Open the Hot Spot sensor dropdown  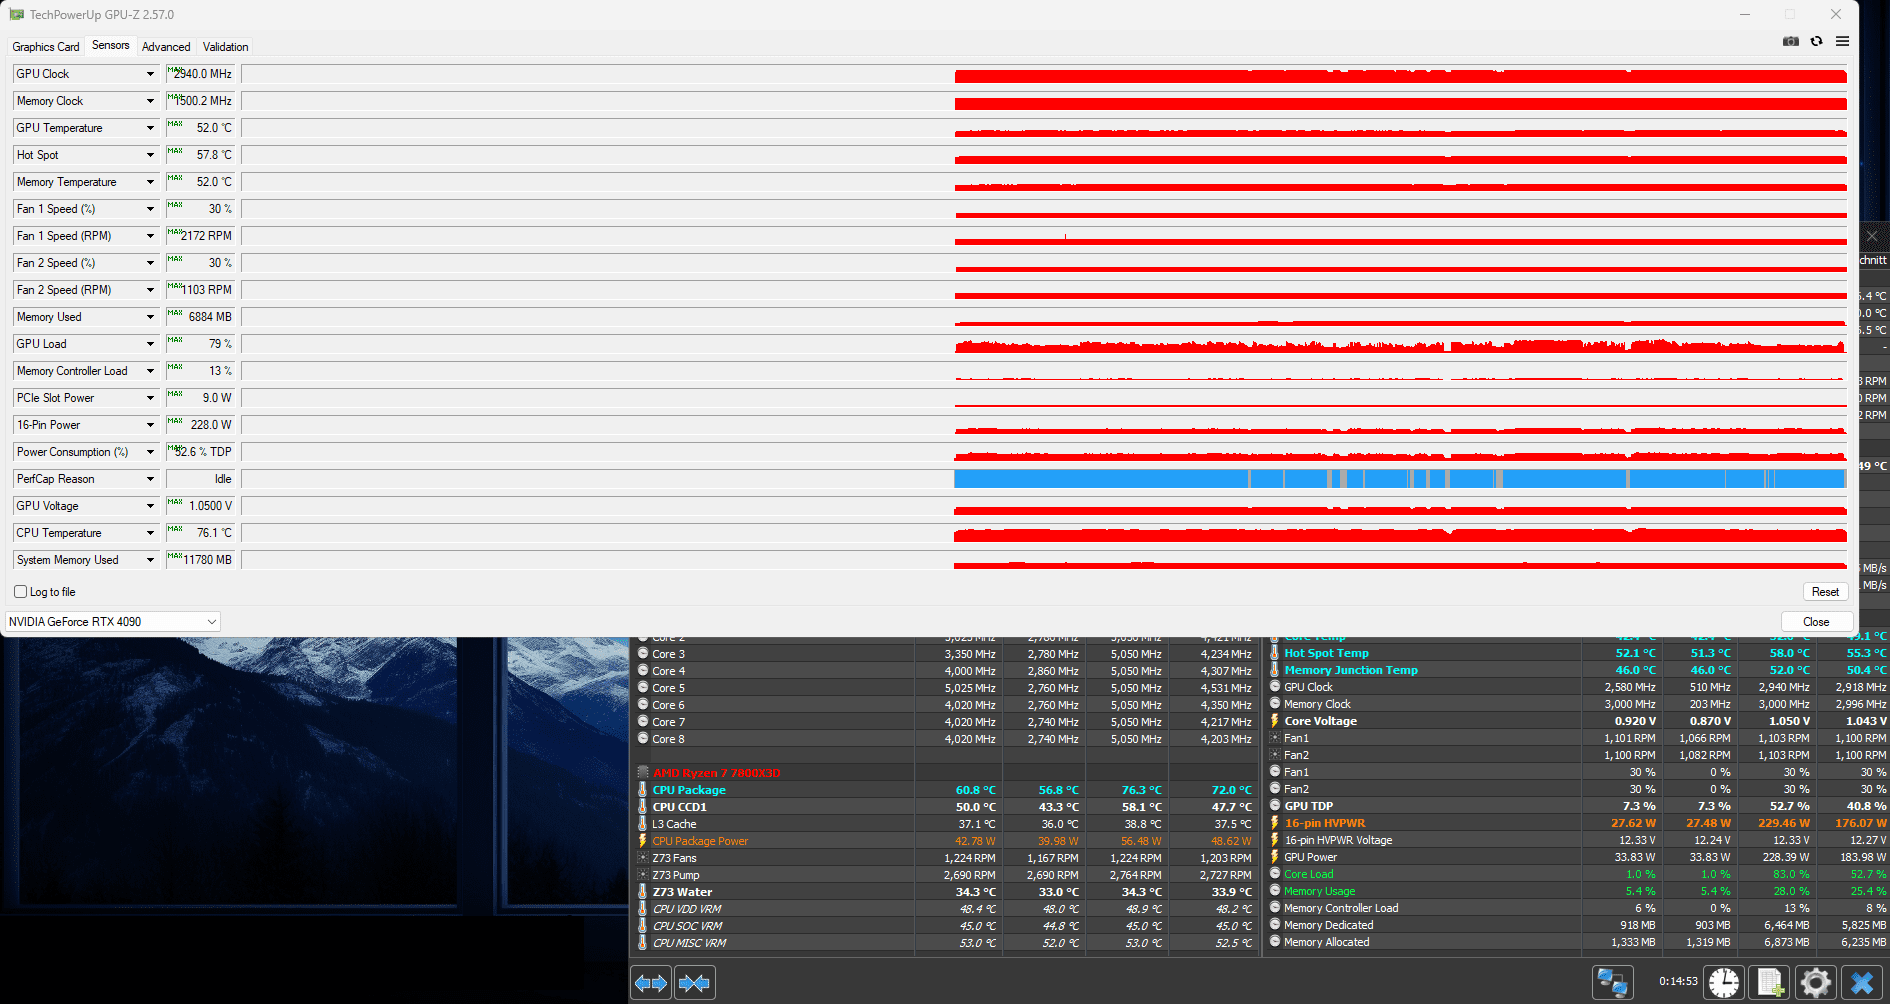pyautogui.click(x=150, y=155)
